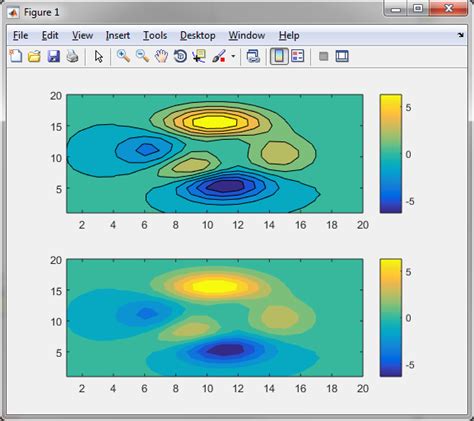Open the File menu
The image size is (474, 421).
point(20,35)
